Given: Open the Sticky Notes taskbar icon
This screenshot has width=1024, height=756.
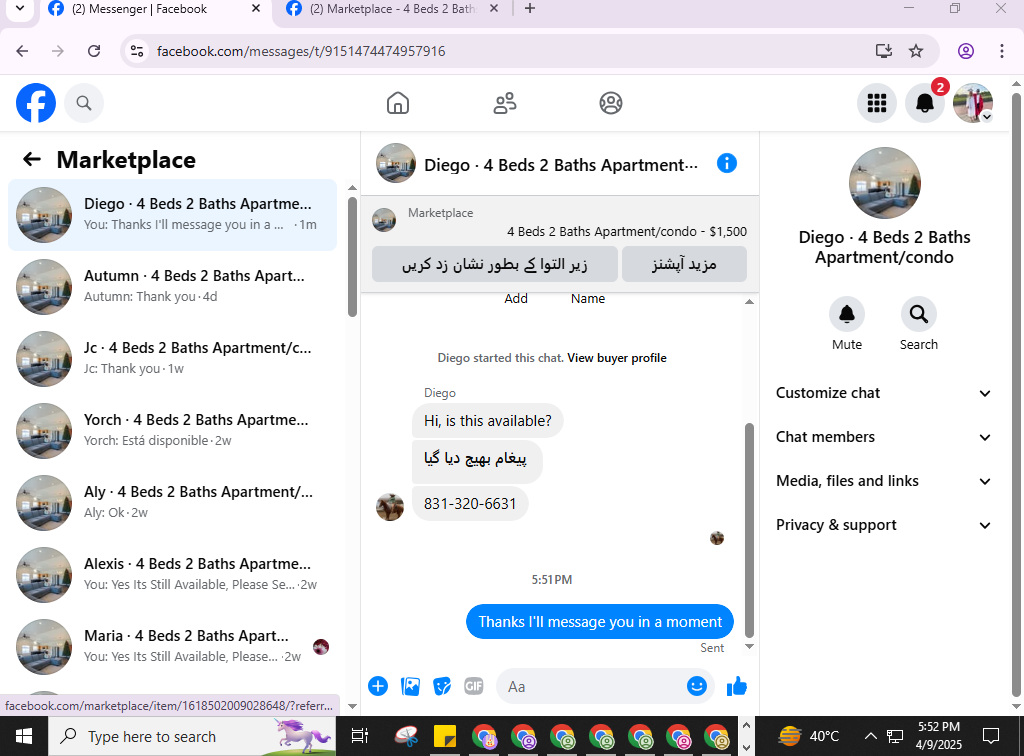Looking at the screenshot, I should click(445, 736).
